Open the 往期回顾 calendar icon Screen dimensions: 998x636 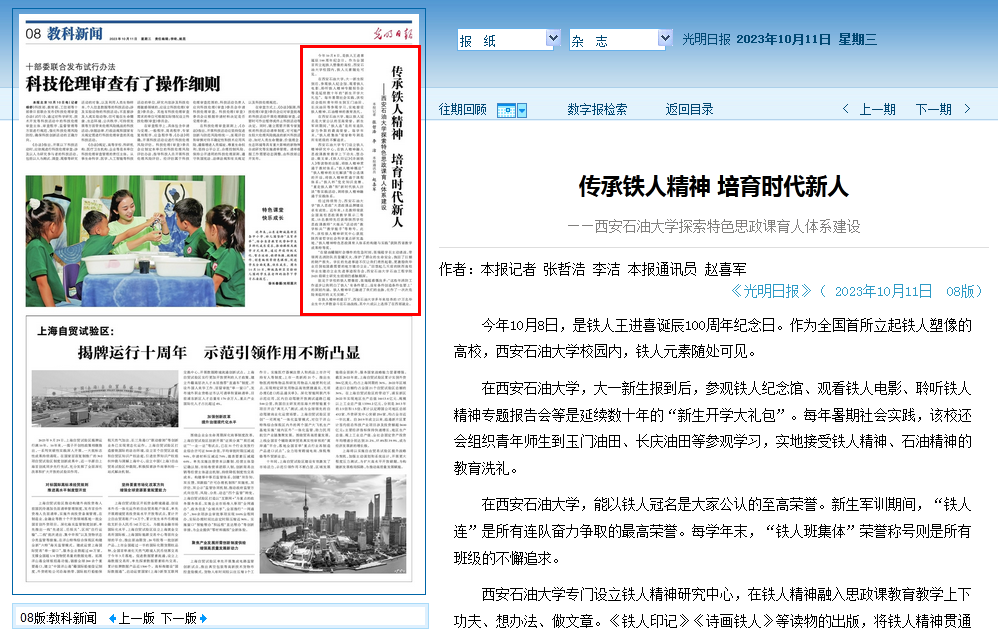point(506,110)
